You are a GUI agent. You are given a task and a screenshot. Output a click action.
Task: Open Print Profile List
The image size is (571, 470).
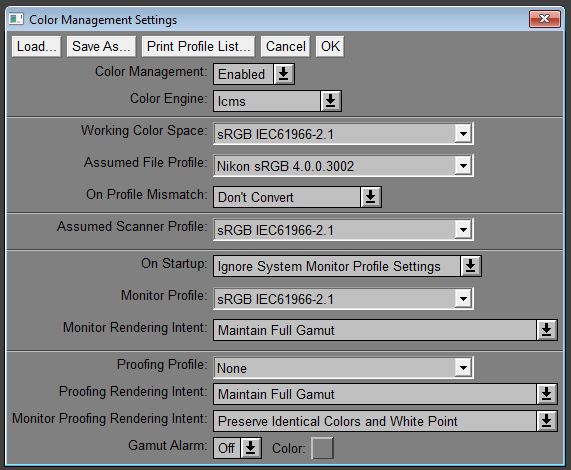pos(198,46)
